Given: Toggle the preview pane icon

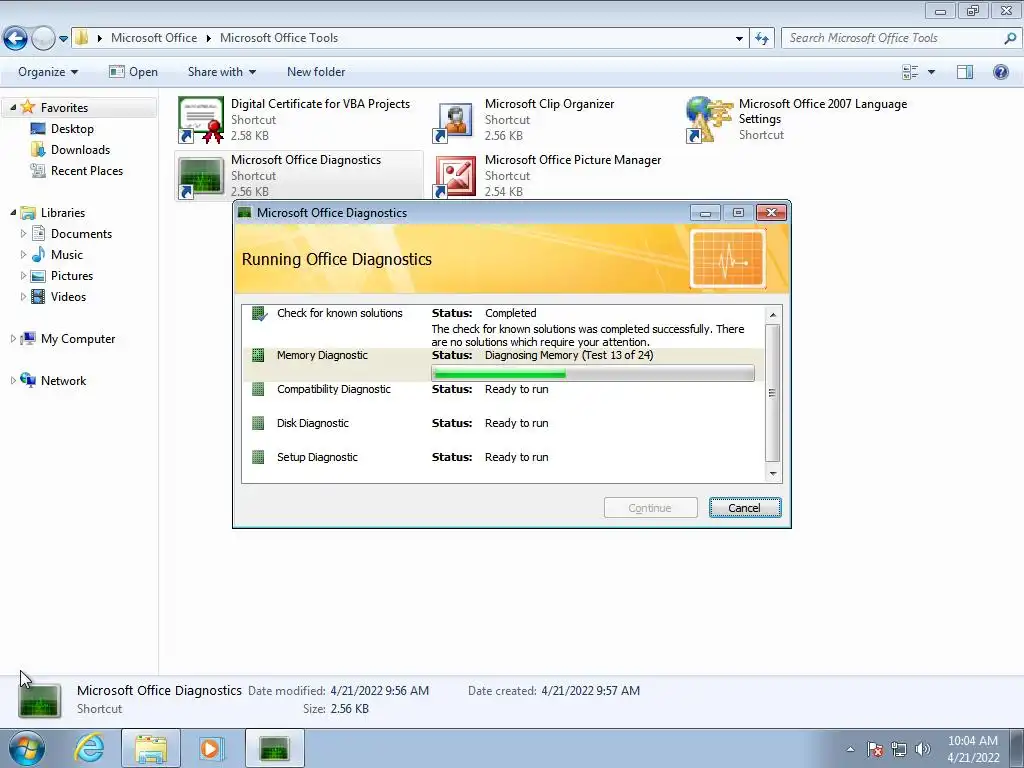Looking at the screenshot, I should 965,72.
